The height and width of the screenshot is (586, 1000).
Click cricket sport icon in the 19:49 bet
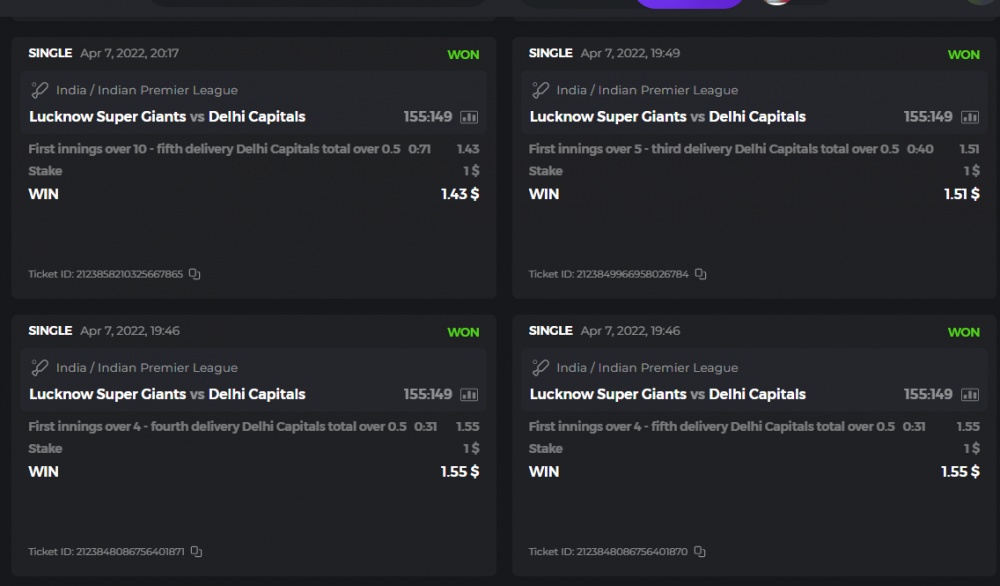(x=540, y=90)
